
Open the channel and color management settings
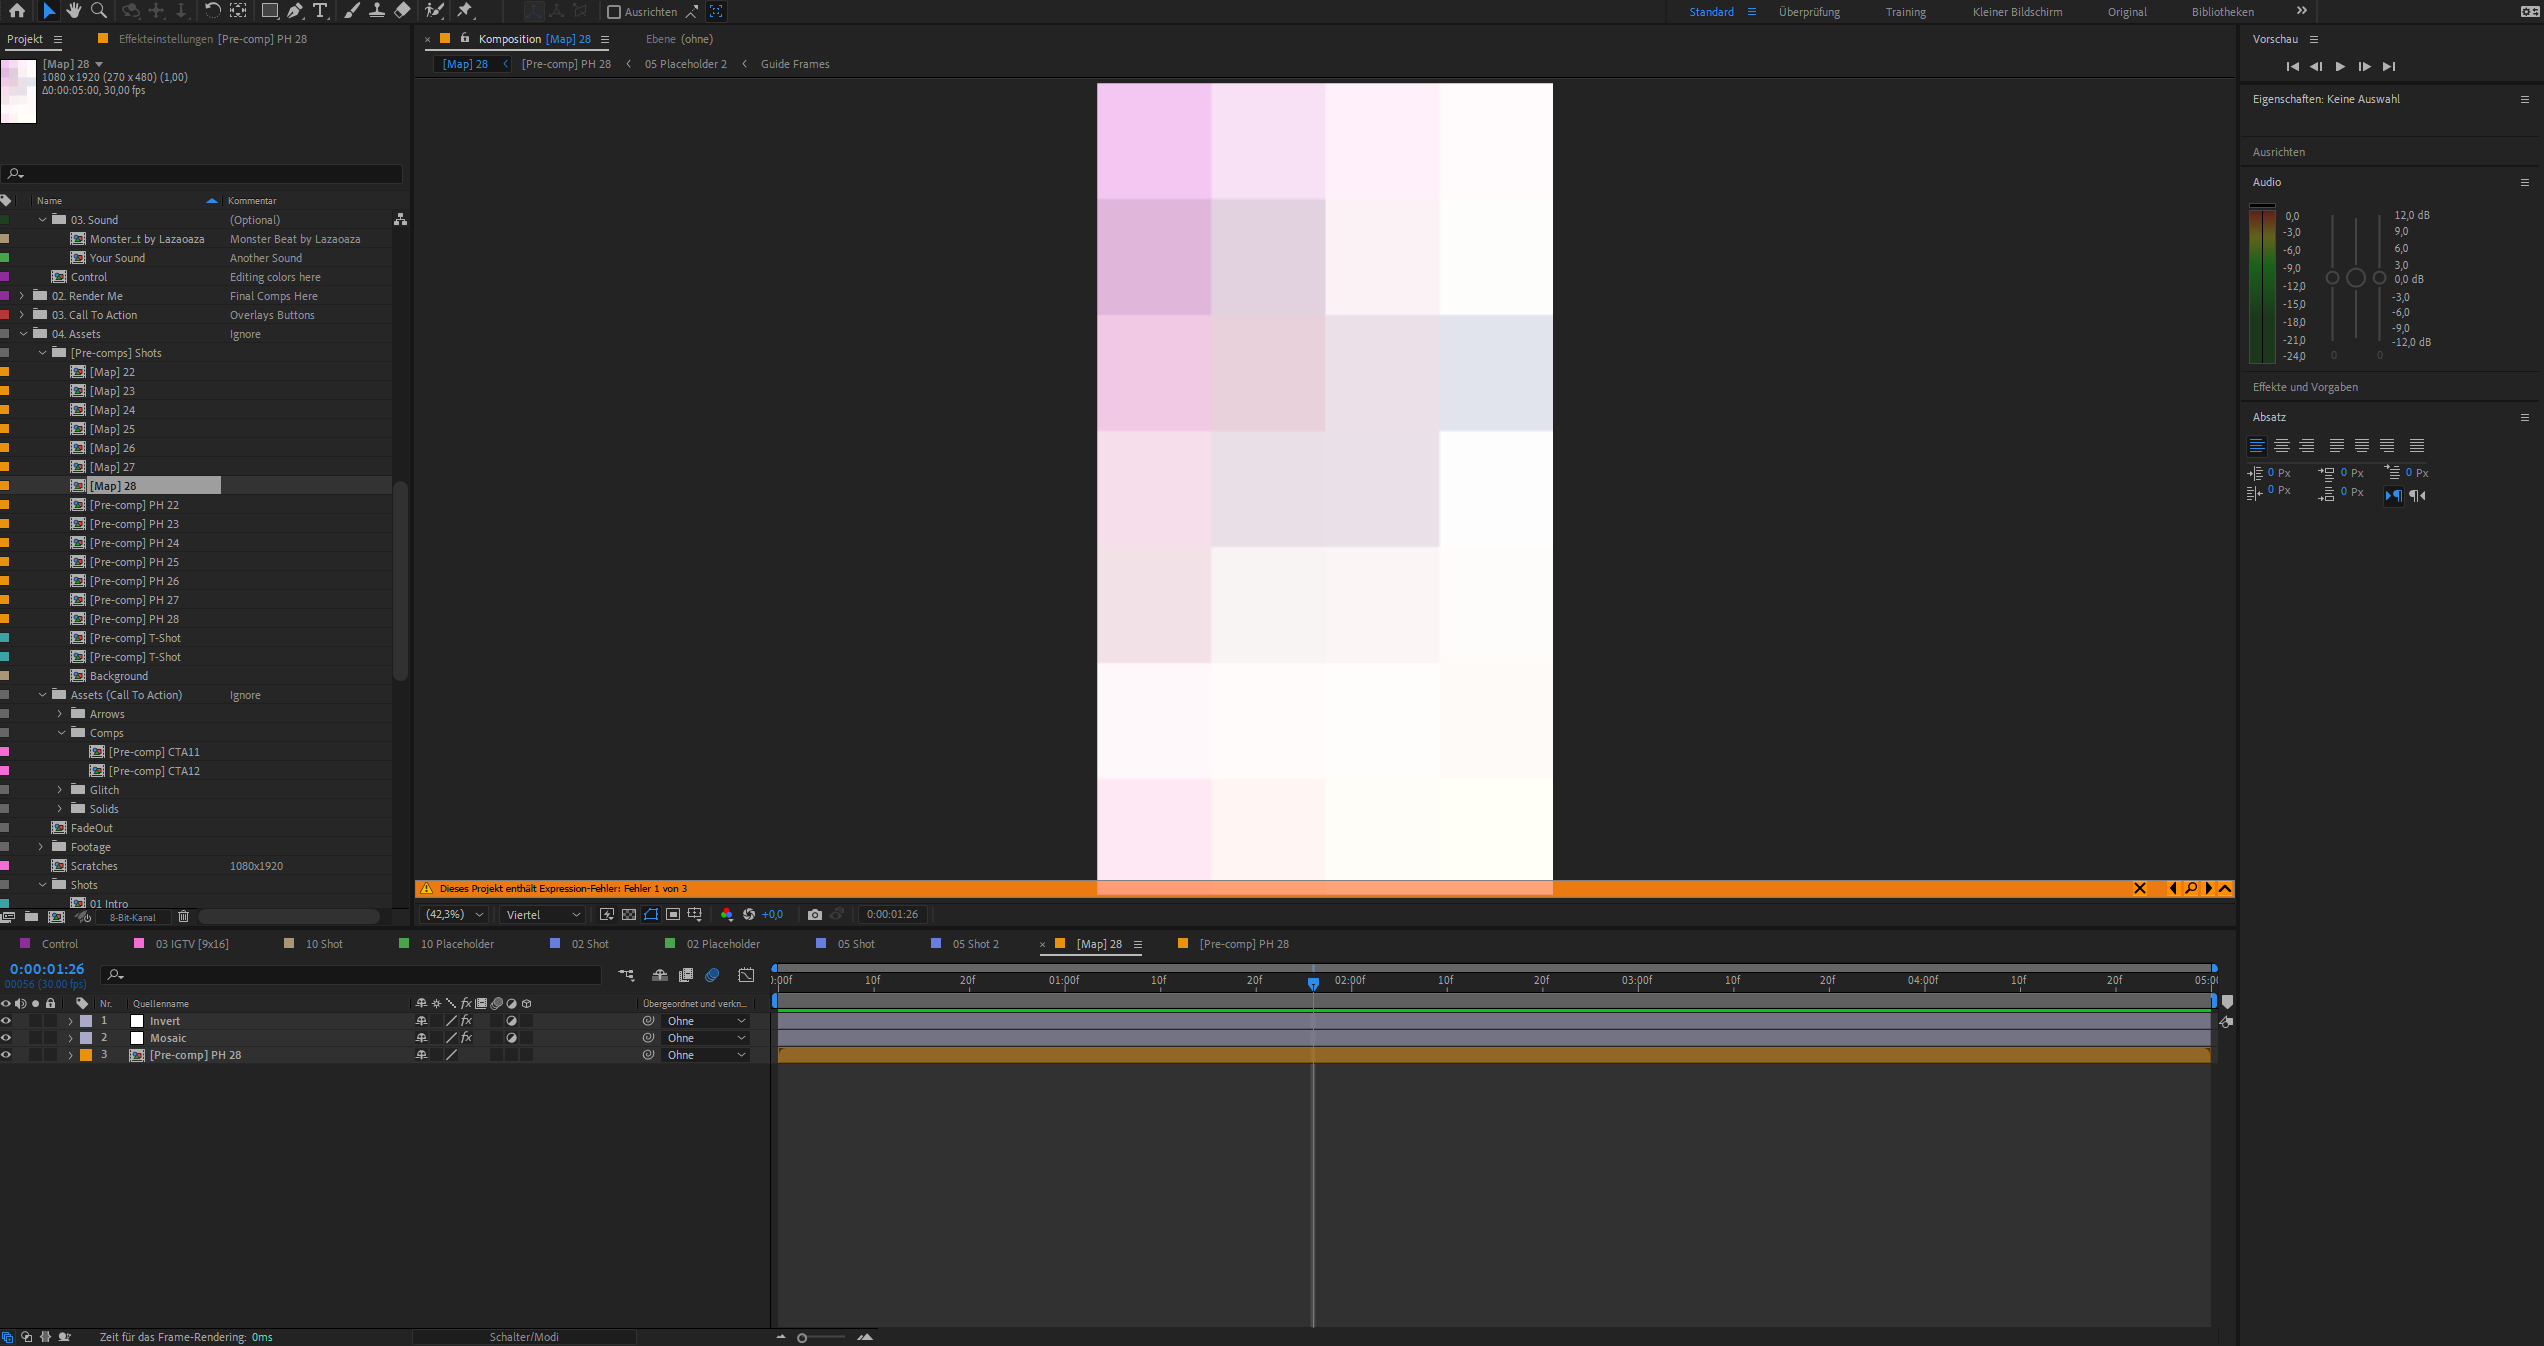(x=727, y=914)
